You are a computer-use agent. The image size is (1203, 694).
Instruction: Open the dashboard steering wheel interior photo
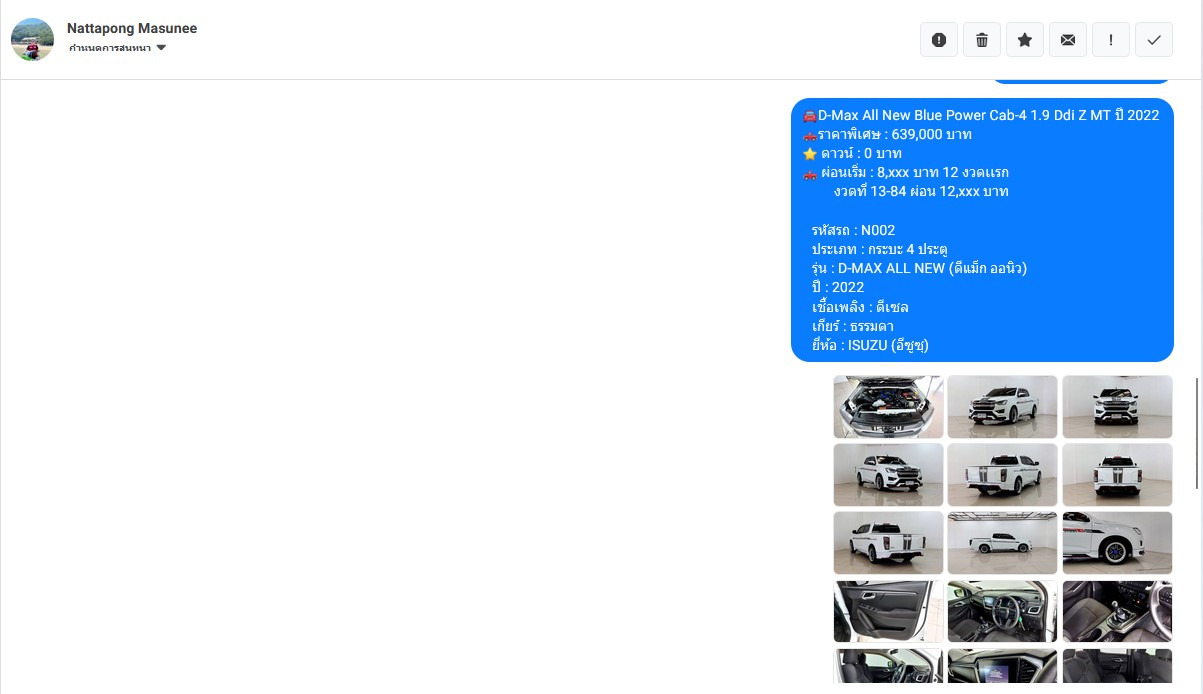pyautogui.click(x=1002, y=612)
